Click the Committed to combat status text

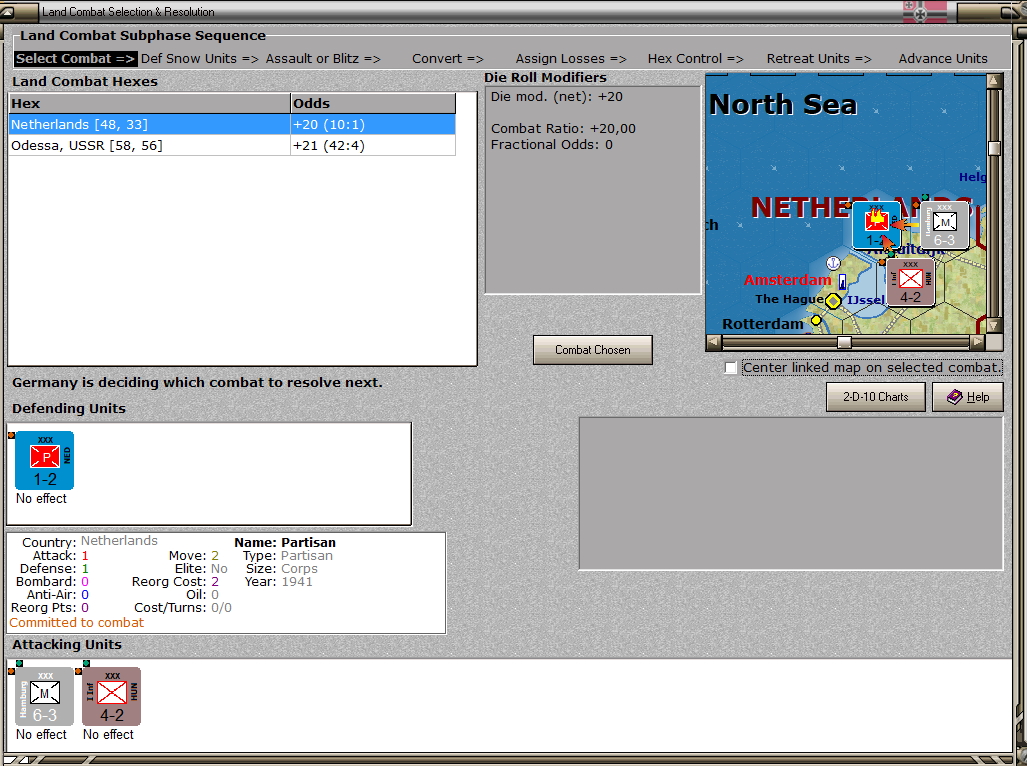click(77, 623)
